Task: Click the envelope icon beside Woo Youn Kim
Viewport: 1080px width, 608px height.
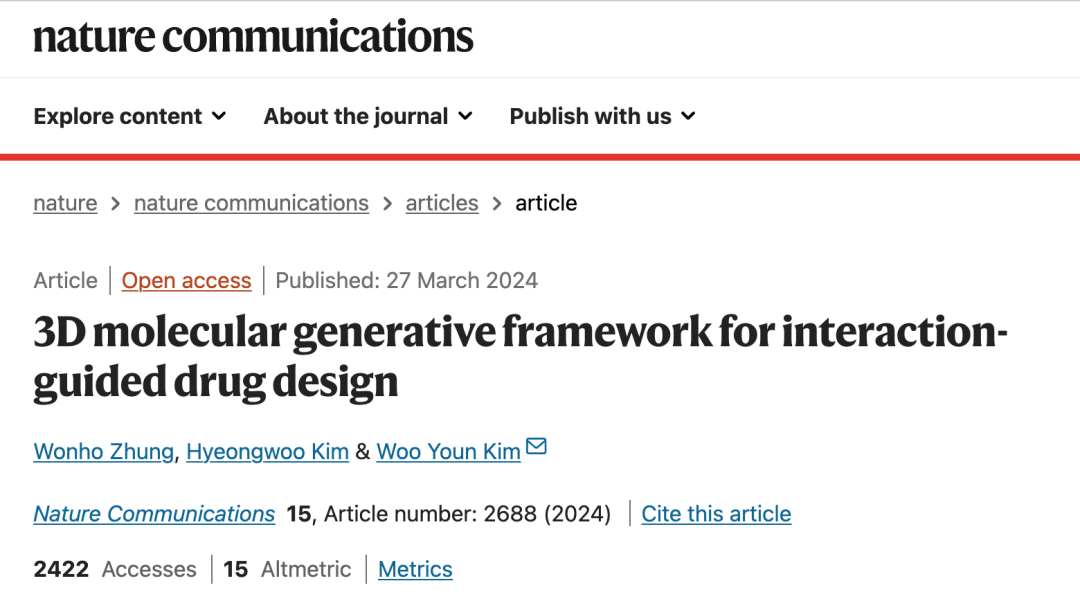Action: 536,446
